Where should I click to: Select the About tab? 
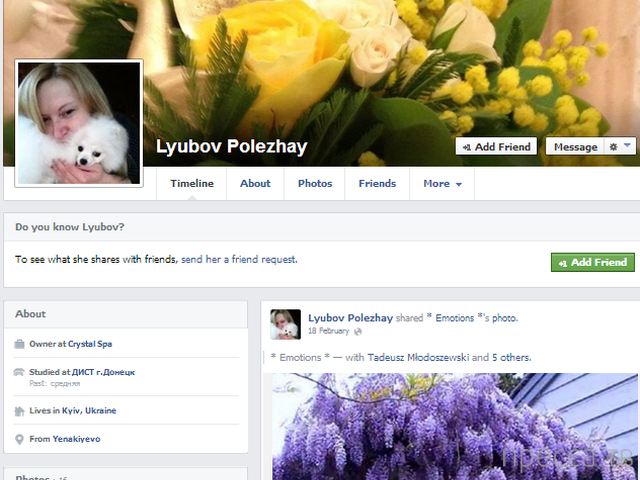255,184
